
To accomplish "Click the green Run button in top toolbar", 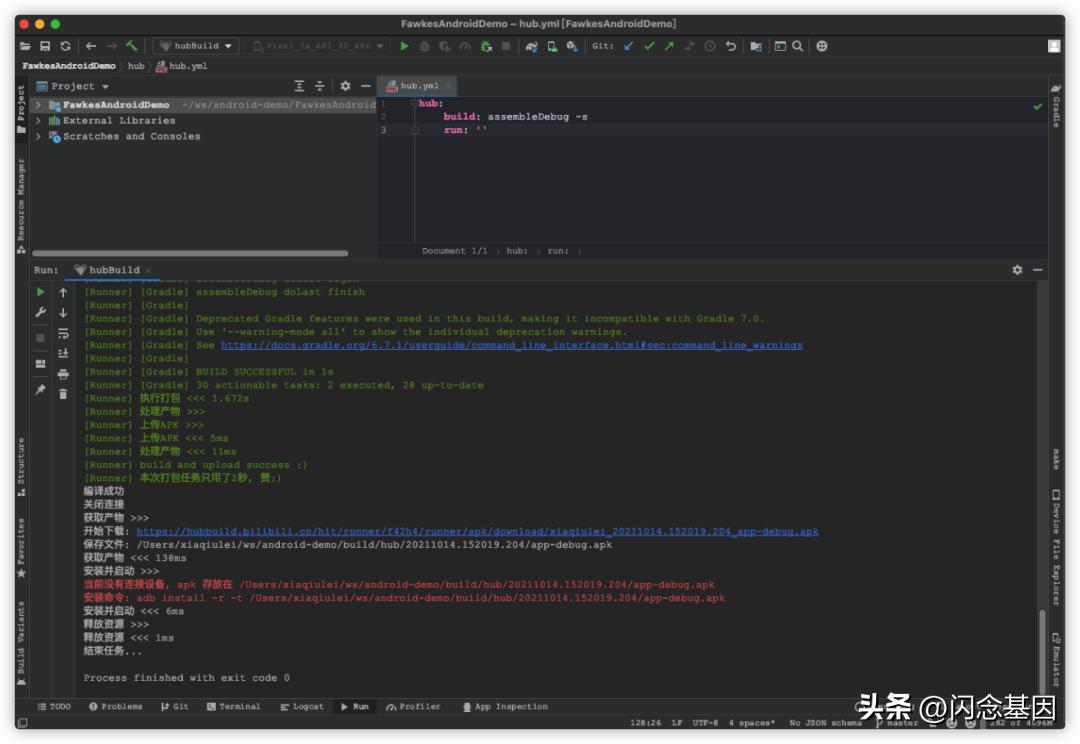I will tap(404, 46).
